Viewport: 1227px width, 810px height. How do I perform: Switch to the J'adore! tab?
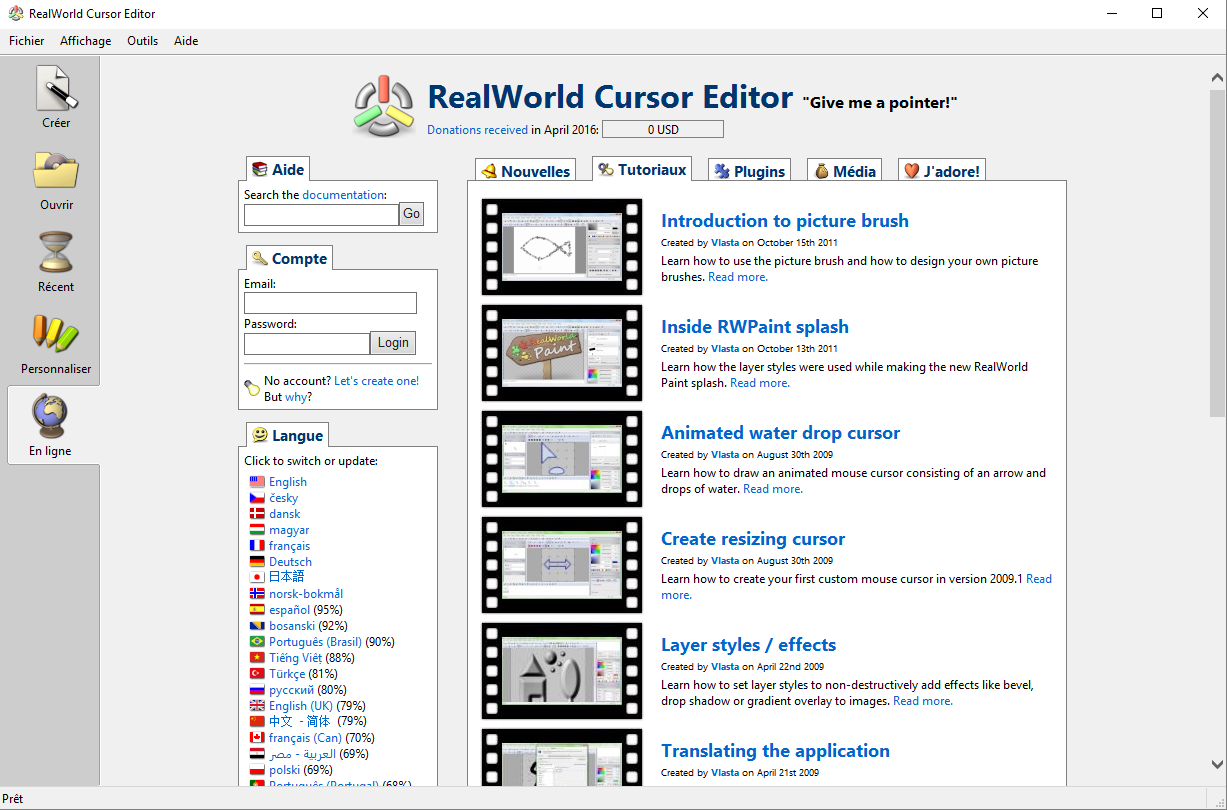941,169
